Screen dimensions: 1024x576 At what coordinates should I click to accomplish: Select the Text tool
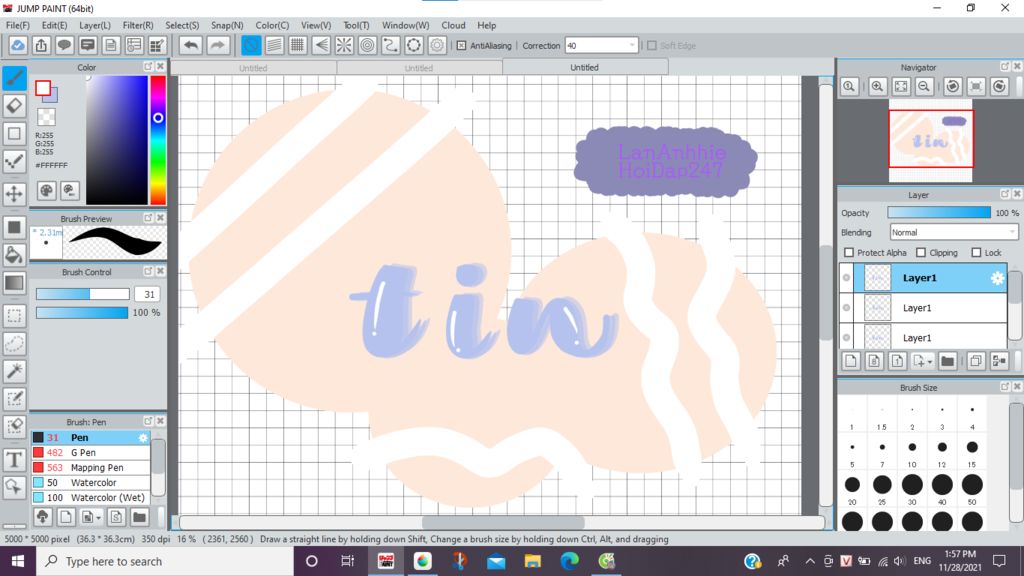click(14, 460)
